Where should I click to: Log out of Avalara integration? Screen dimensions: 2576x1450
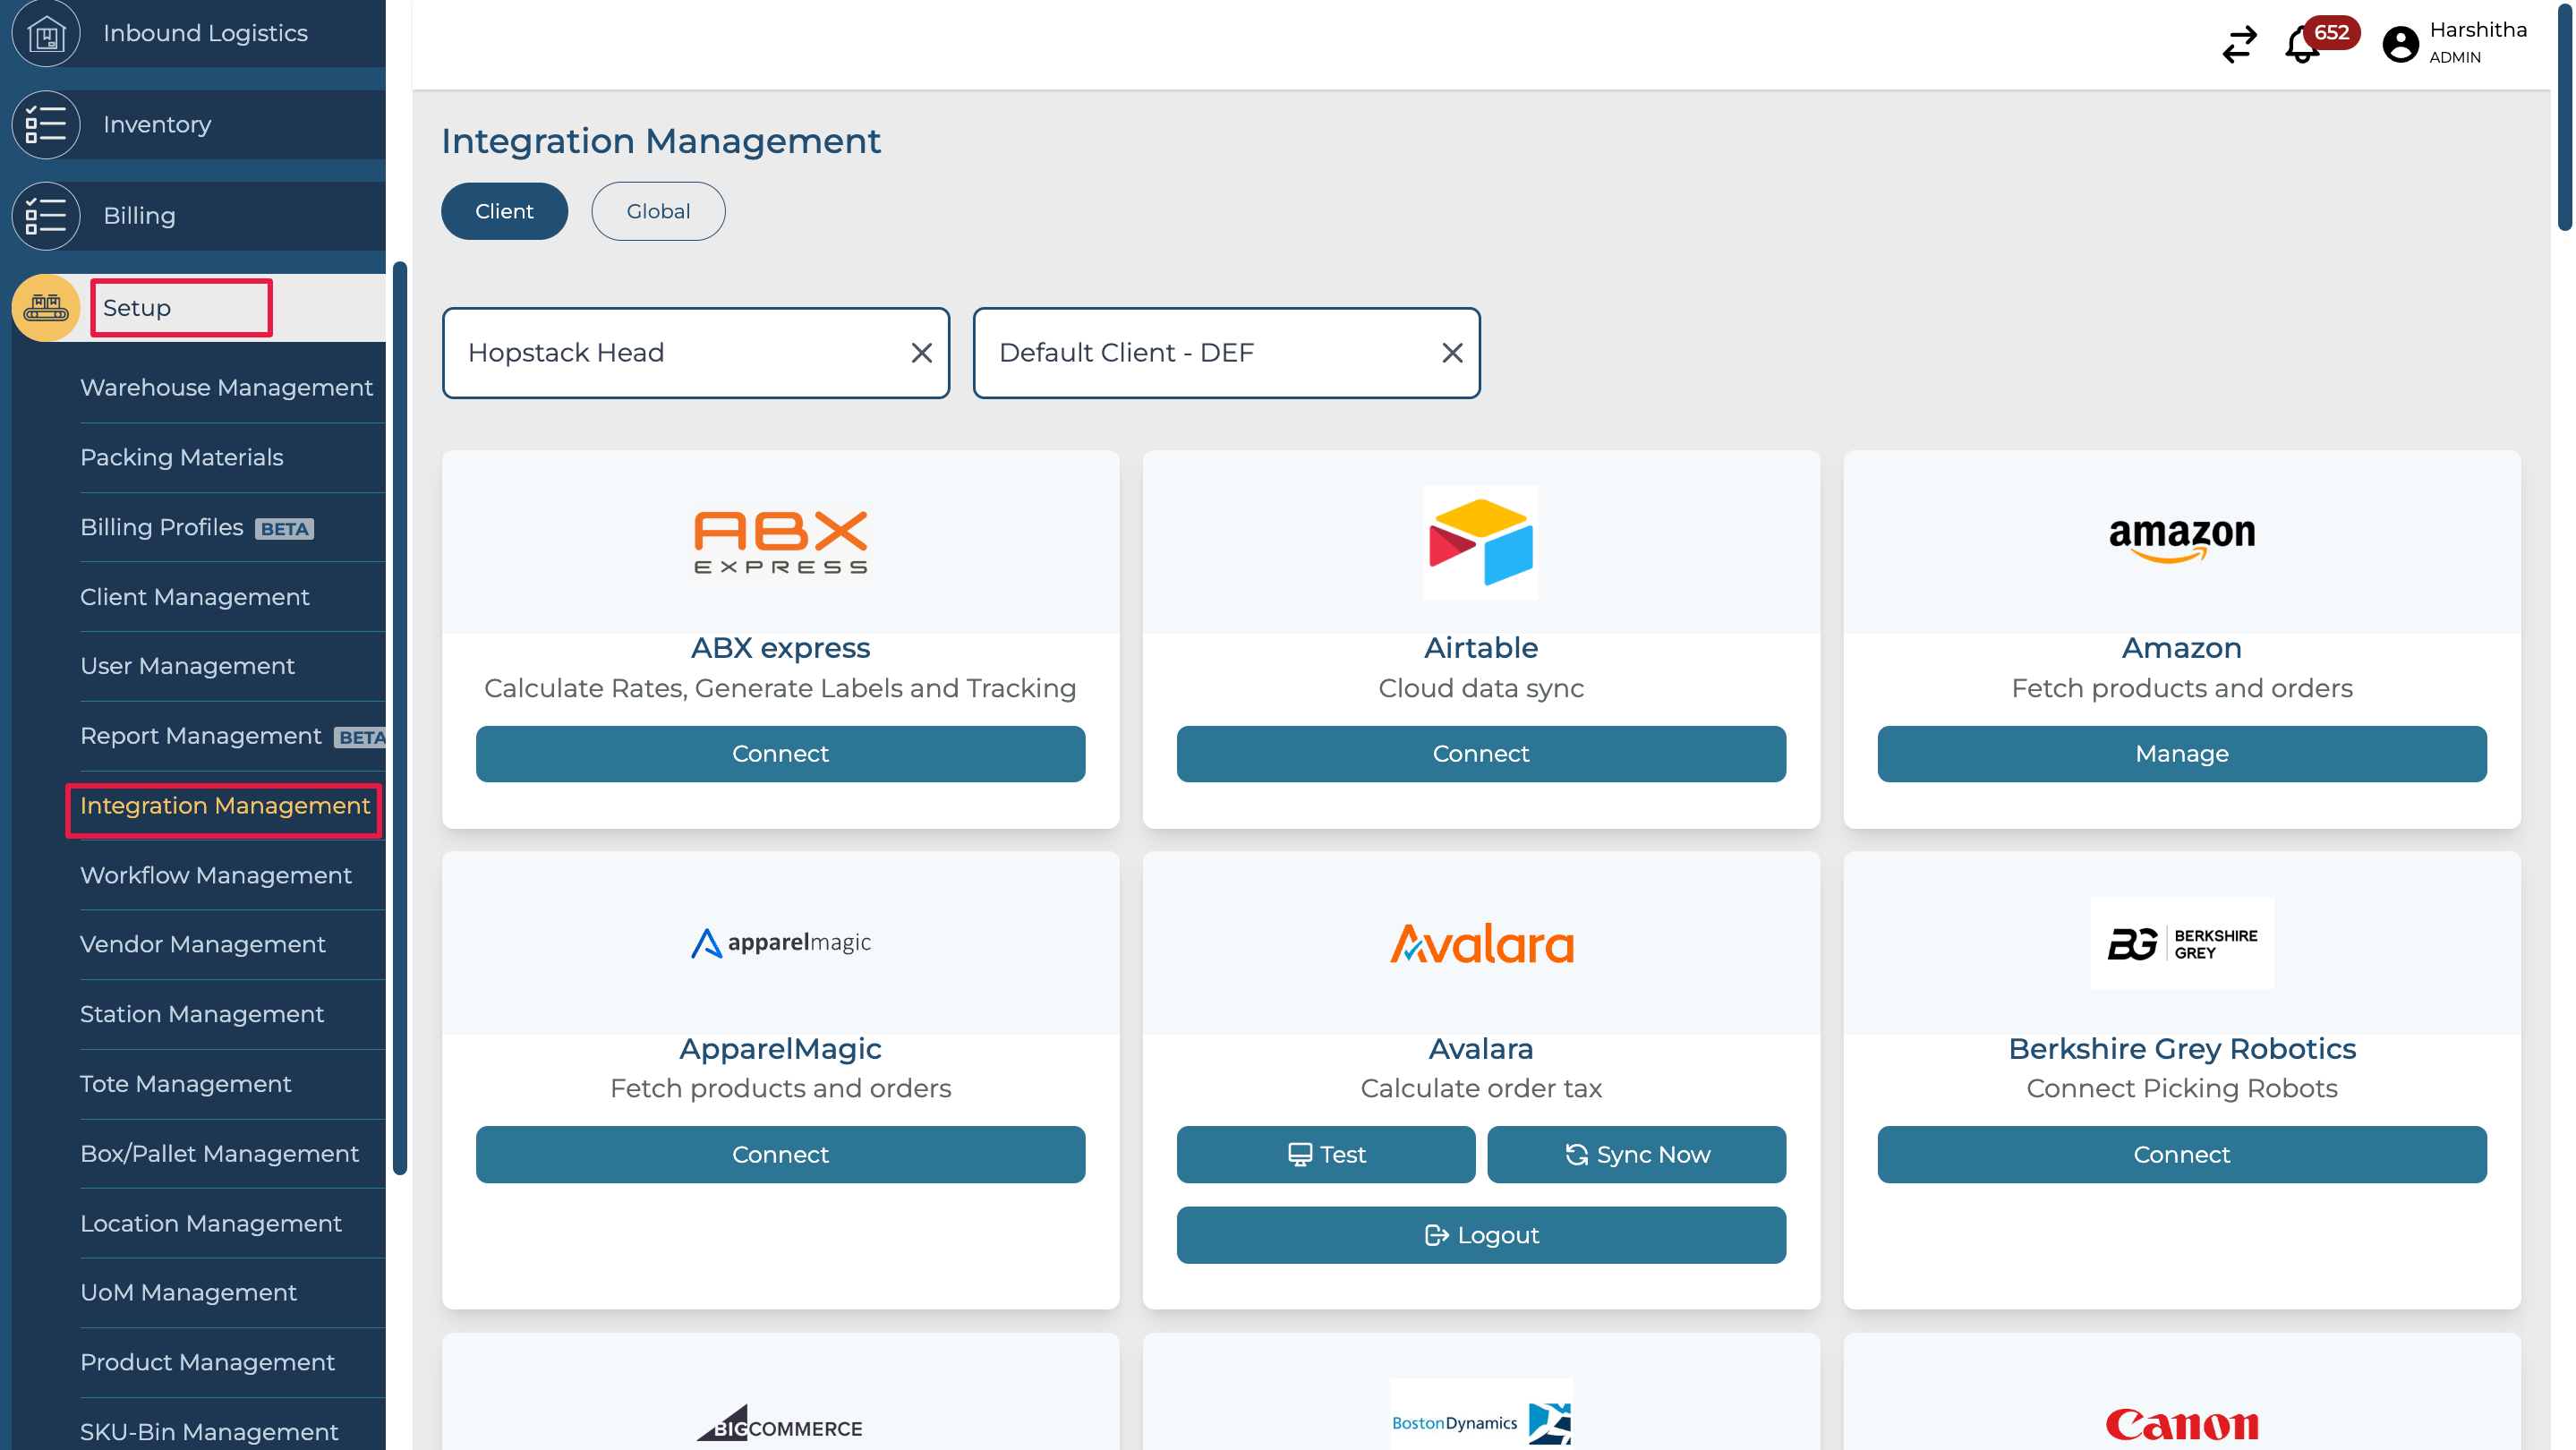coord(1480,1235)
